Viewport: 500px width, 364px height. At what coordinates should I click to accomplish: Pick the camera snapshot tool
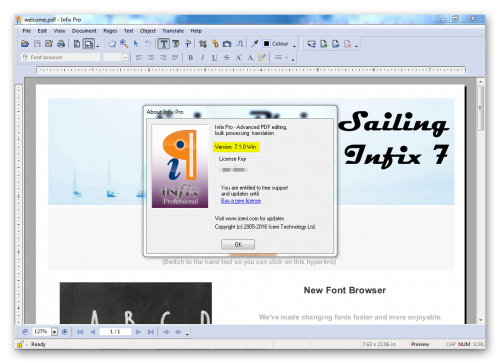[x=227, y=44]
